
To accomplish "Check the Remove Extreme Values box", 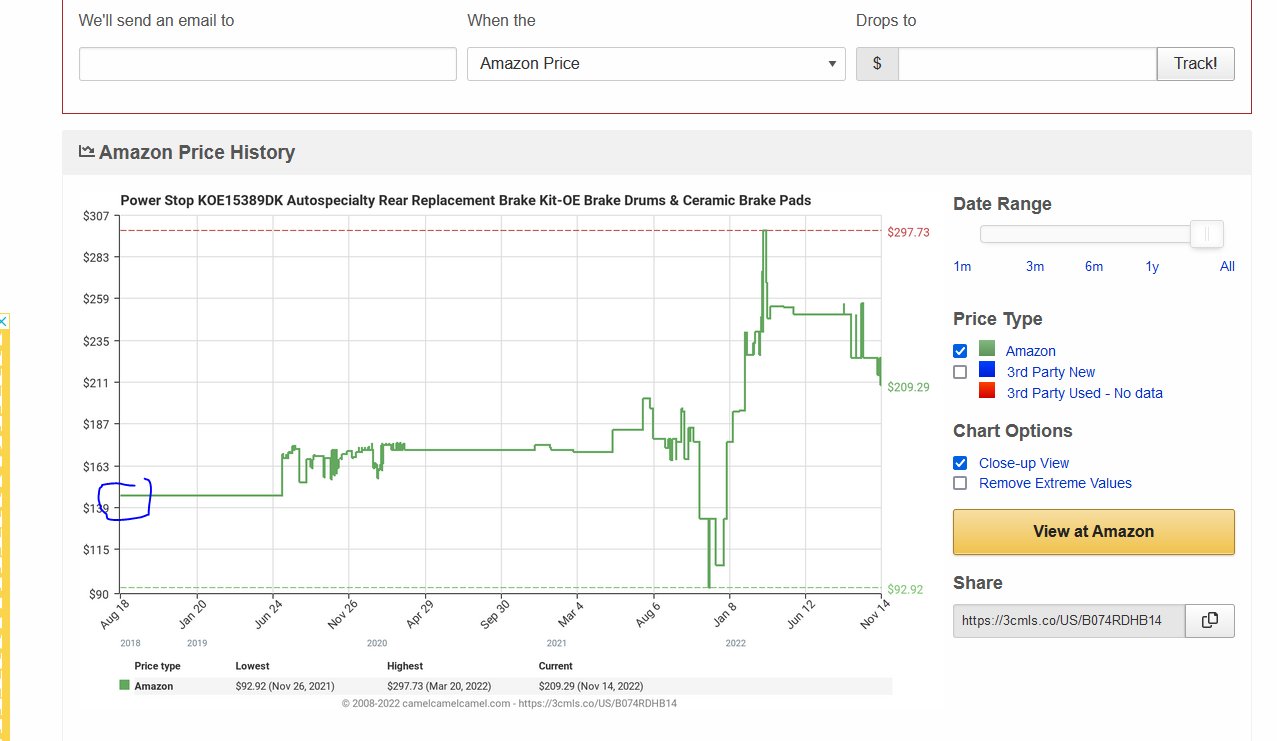I will [x=960, y=483].
